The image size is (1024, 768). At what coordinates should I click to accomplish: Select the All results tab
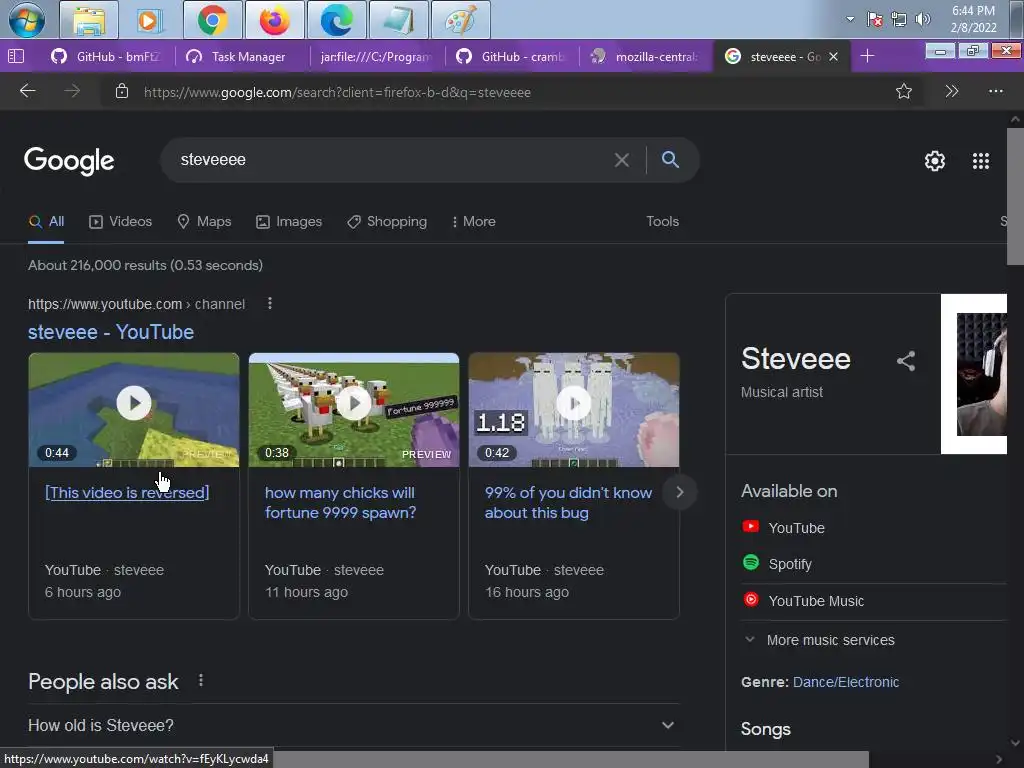(x=46, y=222)
